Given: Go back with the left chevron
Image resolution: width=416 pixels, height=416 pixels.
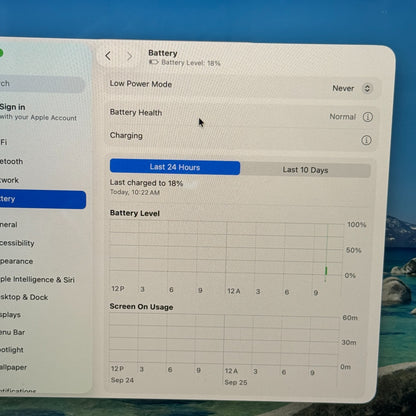Looking at the screenshot, I should tap(108, 56).
